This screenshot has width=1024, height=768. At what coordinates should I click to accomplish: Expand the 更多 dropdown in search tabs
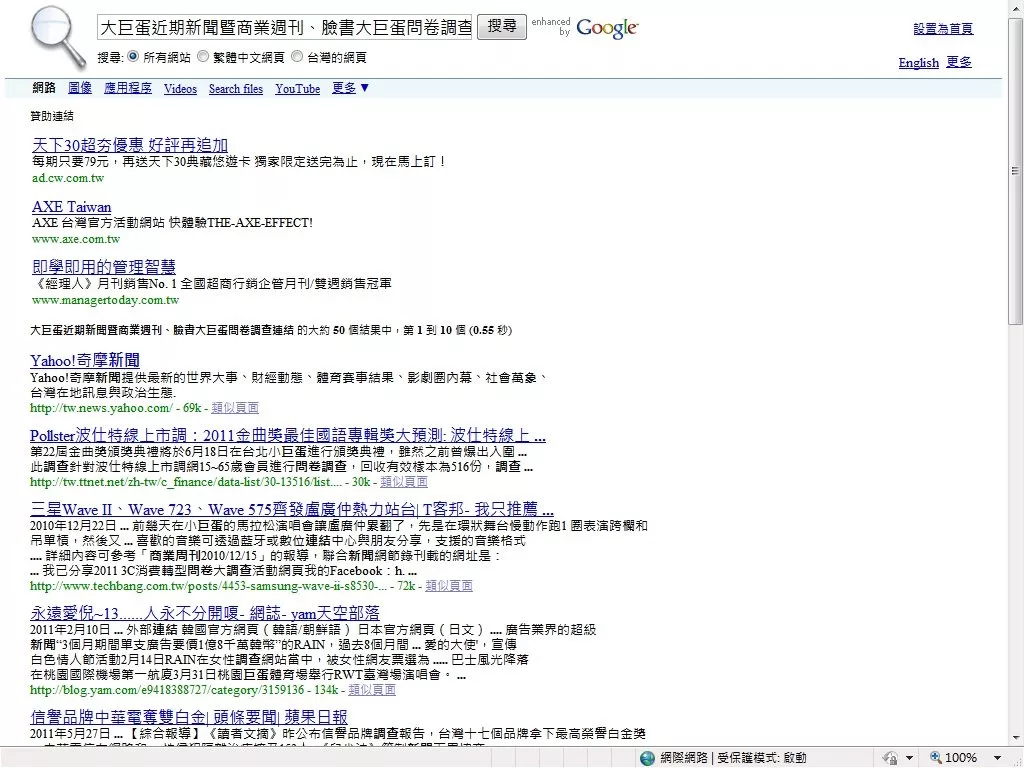point(351,88)
